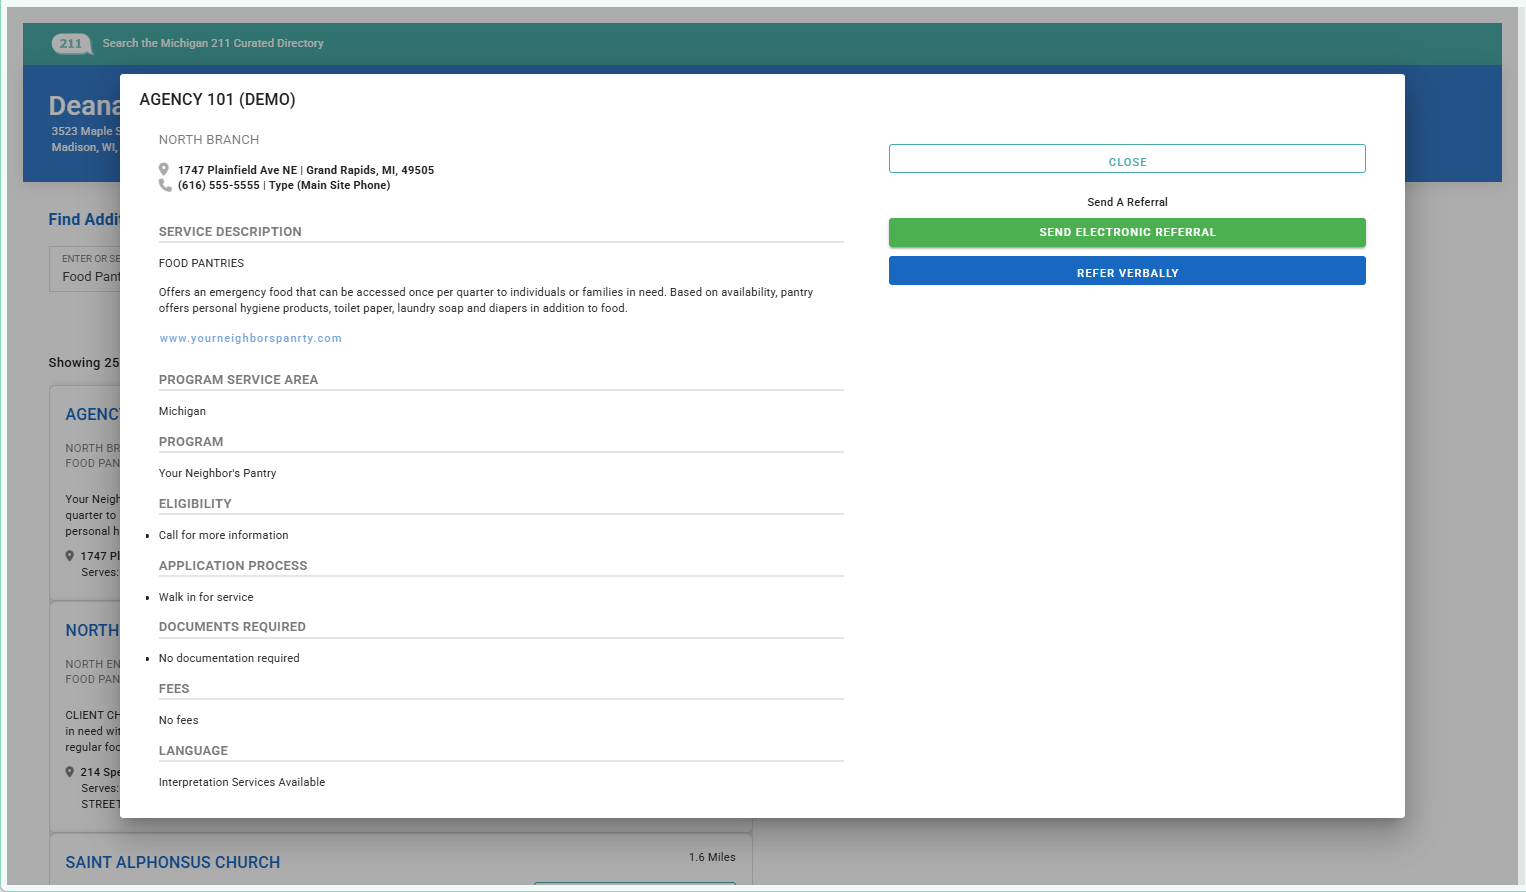
Task: Click the 1747 Plainfield Ave NE address text
Action: (x=237, y=171)
